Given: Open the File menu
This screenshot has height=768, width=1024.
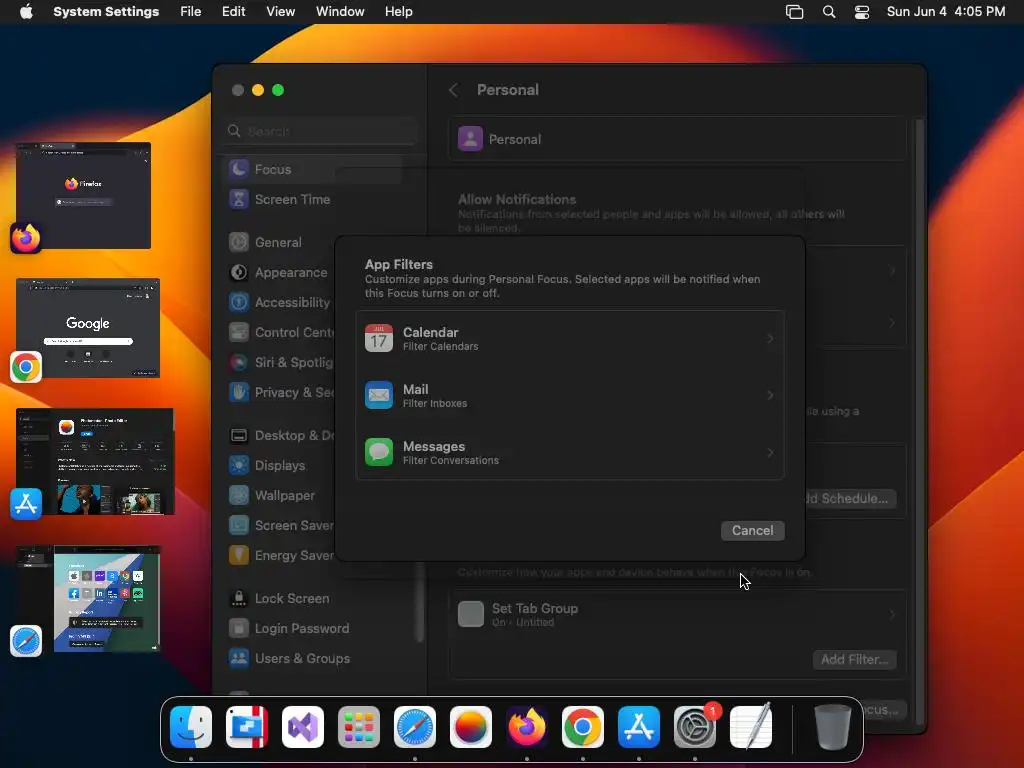Looking at the screenshot, I should (x=191, y=12).
